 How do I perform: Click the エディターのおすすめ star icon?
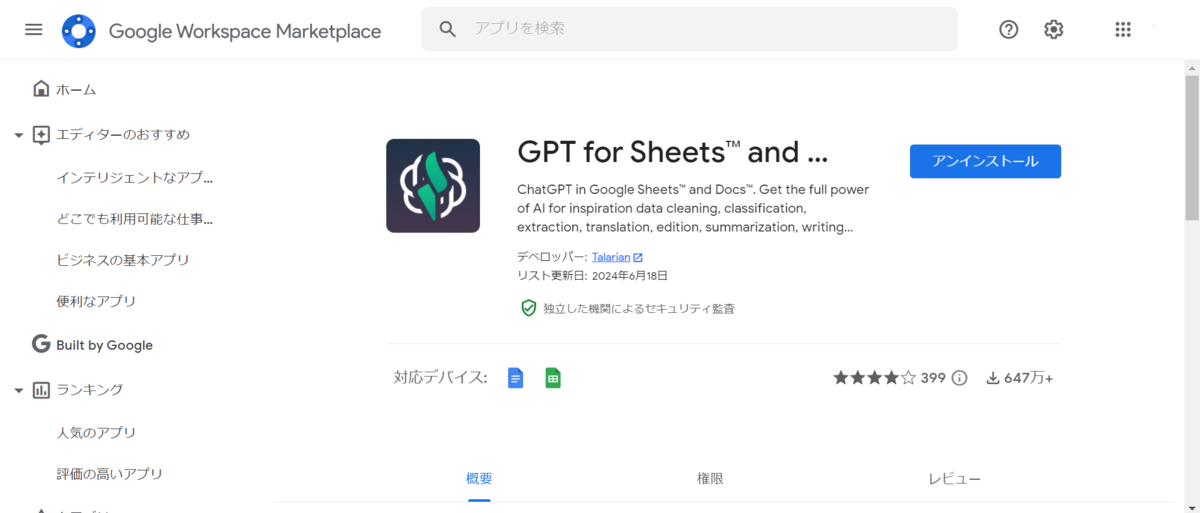tap(41, 134)
